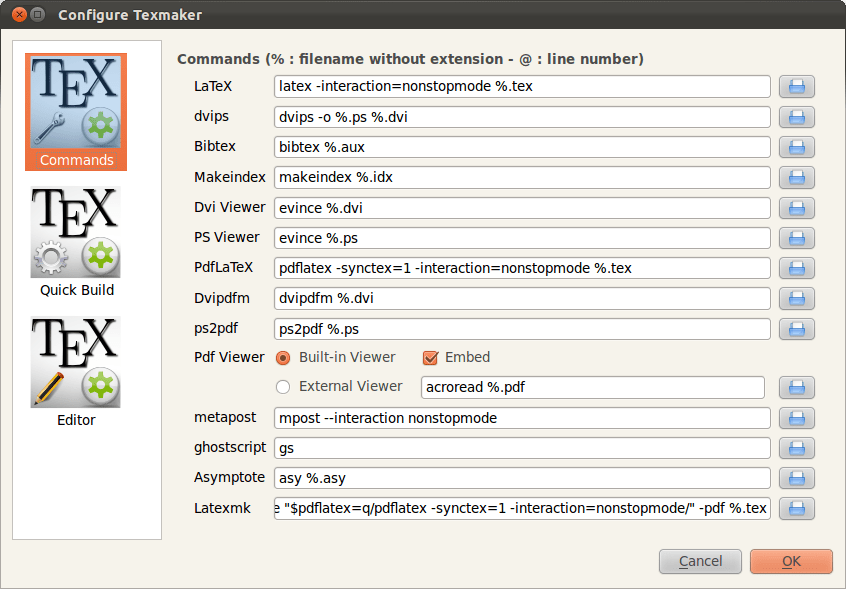Browse for the ghostscript executable
The image size is (846, 589).
797,448
